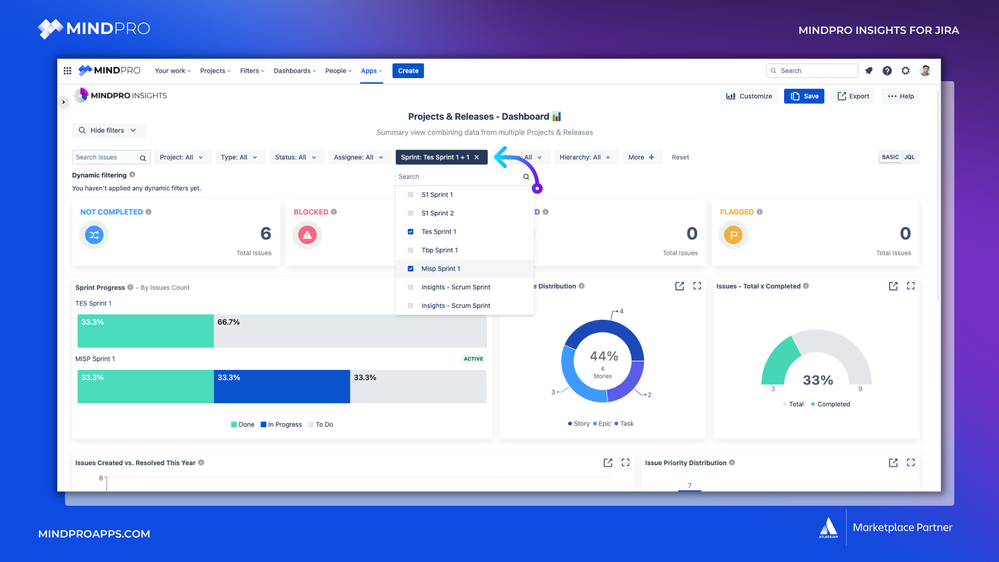Viewport: 999px width, 562px height.
Task: Open the Filters menu
Action: click(x=252, y=71)
